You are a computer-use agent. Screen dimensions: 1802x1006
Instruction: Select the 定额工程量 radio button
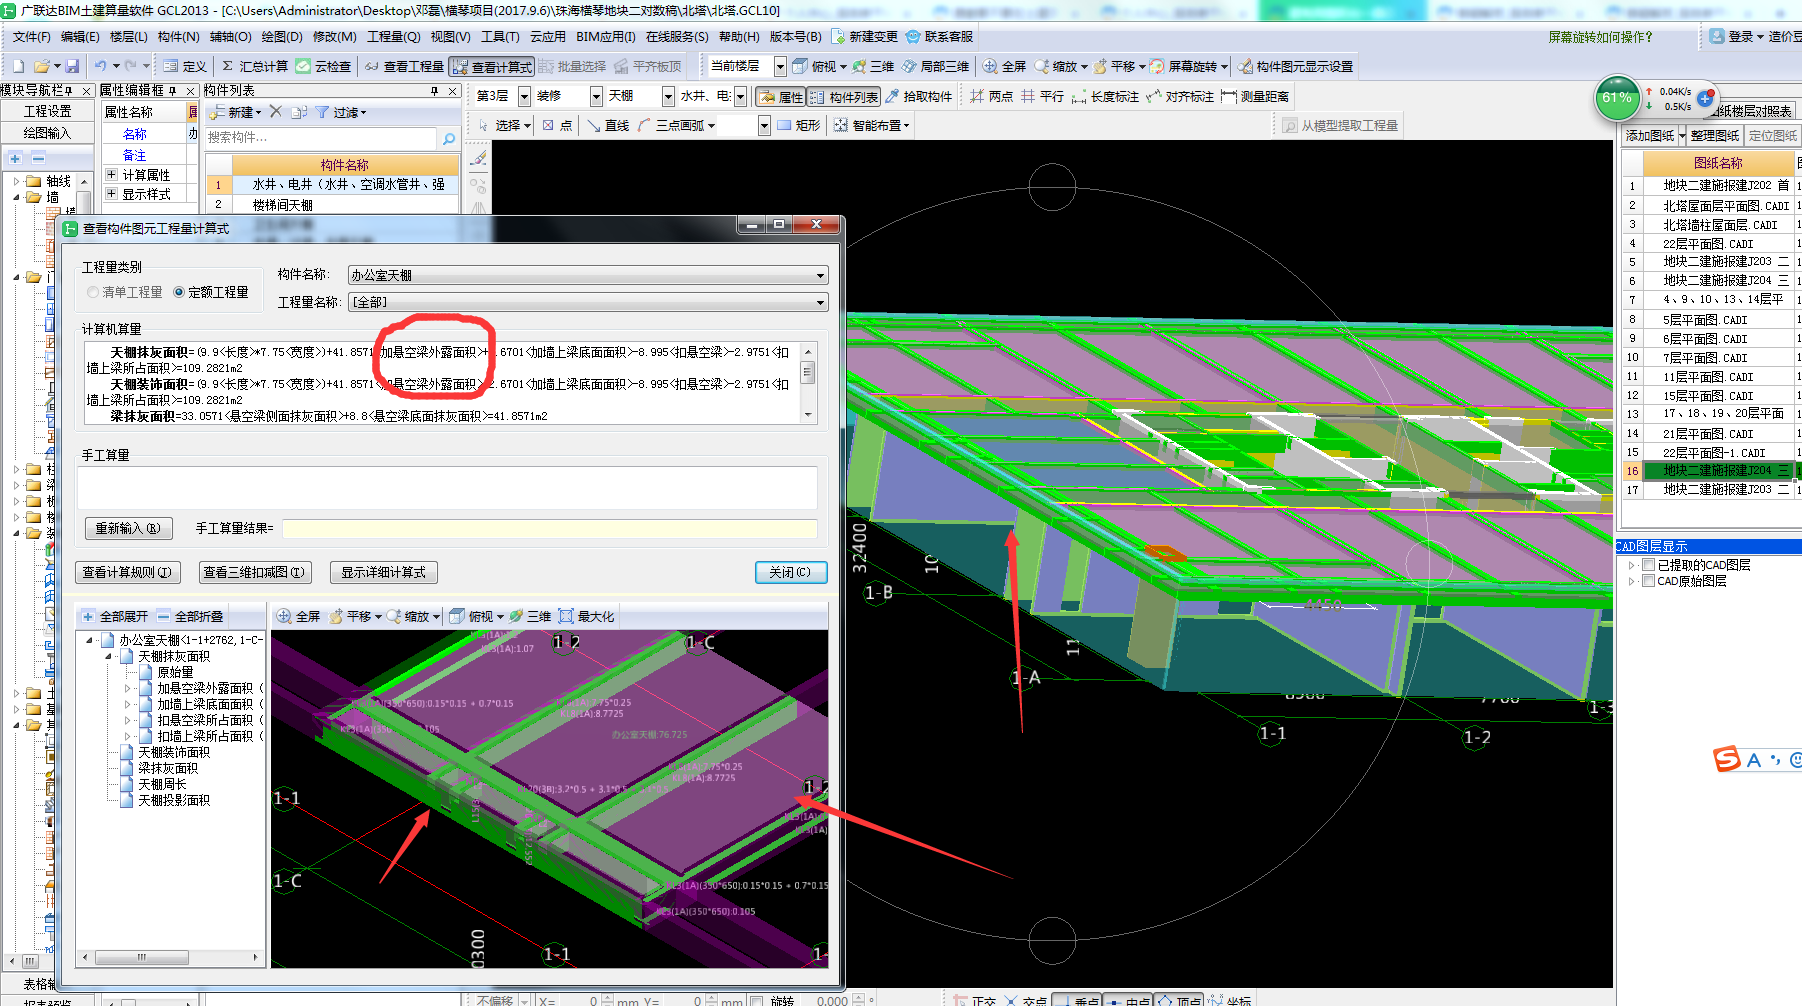[179, 292]
